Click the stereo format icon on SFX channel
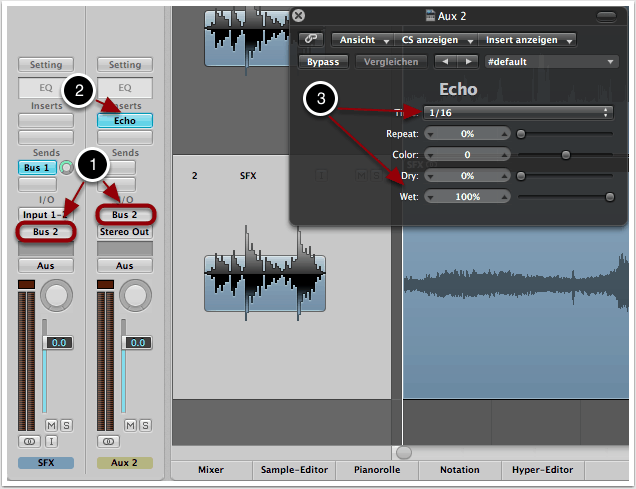Viewport: 636px width, 489px height. [x=27, y=441]
